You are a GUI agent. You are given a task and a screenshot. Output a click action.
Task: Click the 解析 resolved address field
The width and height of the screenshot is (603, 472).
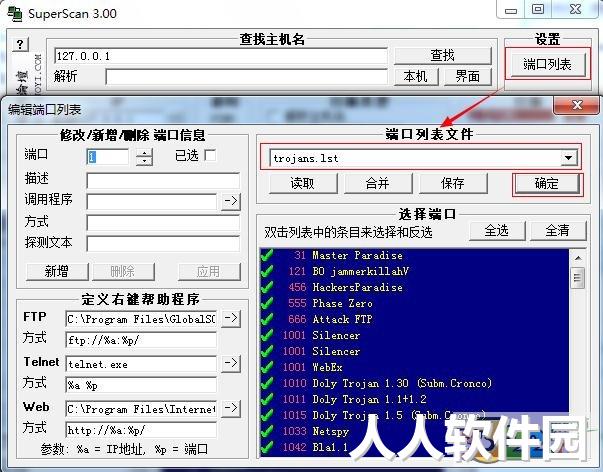pyautogui.click(x=246, y=77)
